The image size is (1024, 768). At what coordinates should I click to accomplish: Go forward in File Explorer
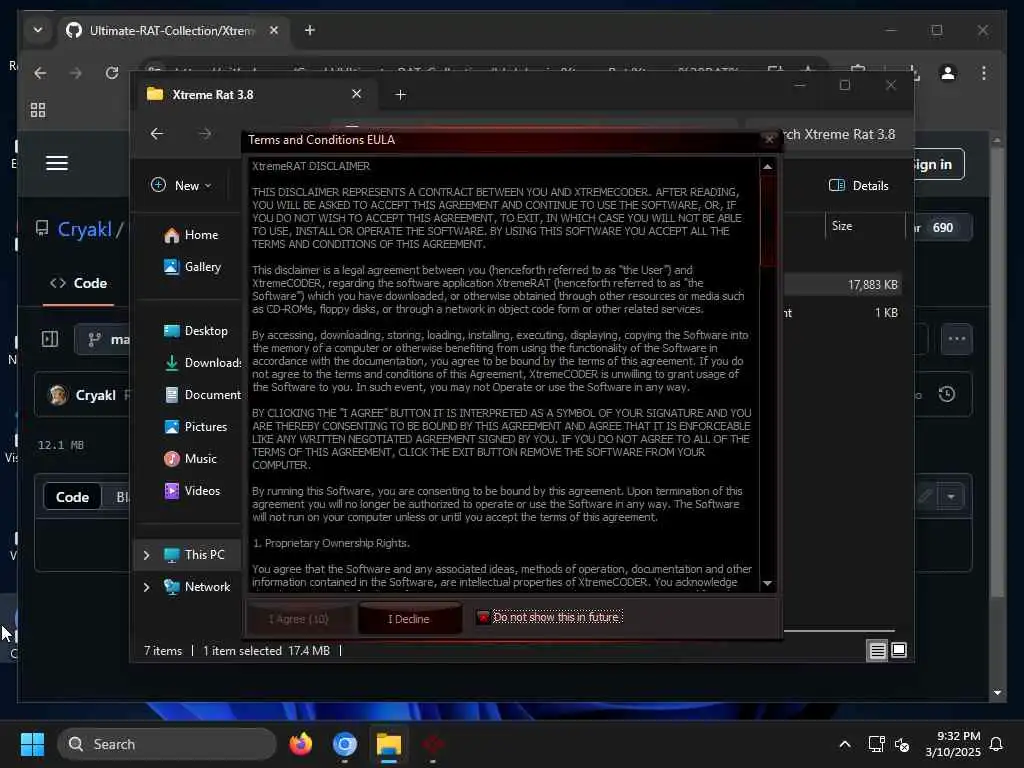coord(205,134)
